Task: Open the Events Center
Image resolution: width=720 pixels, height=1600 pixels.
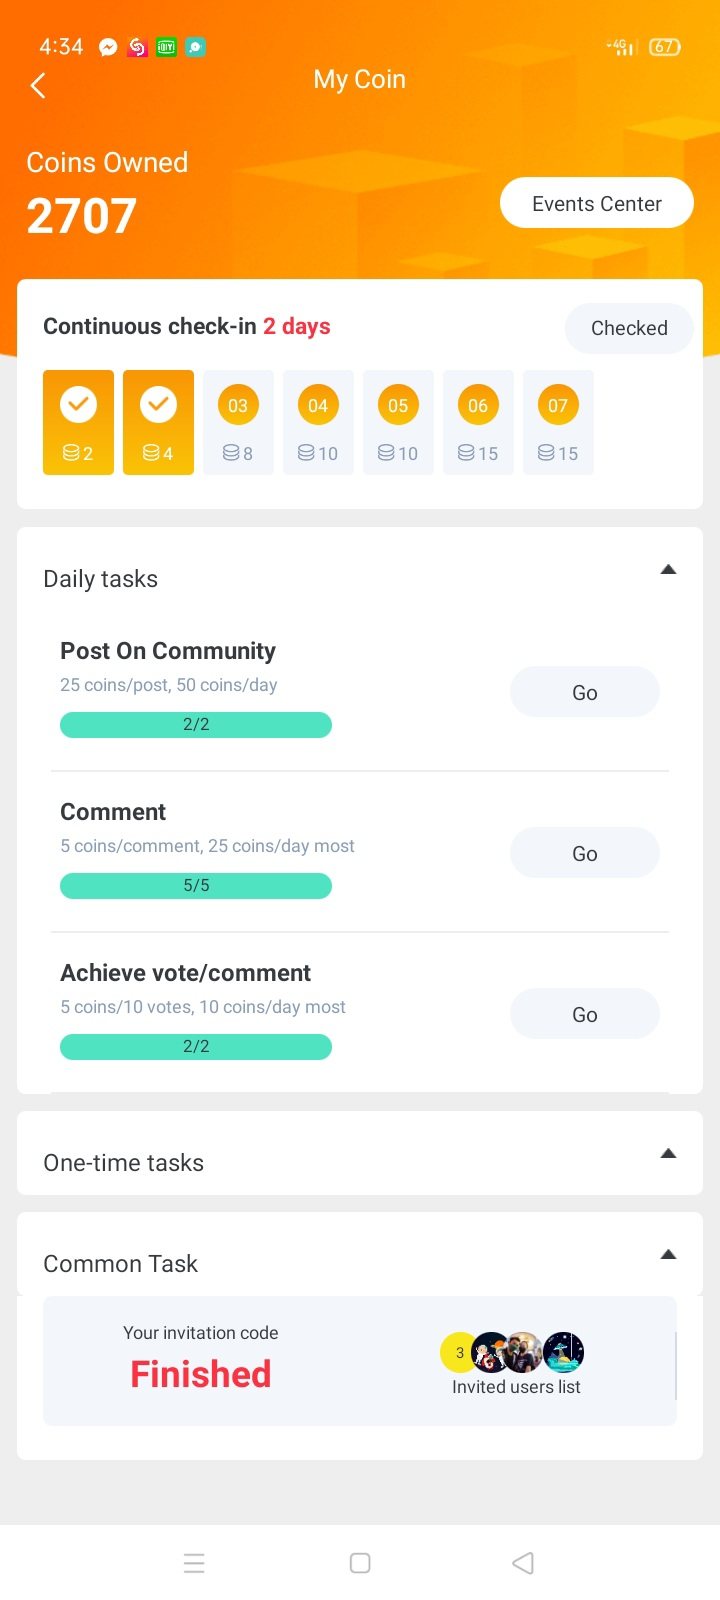Action: click(x=596, y=204)
